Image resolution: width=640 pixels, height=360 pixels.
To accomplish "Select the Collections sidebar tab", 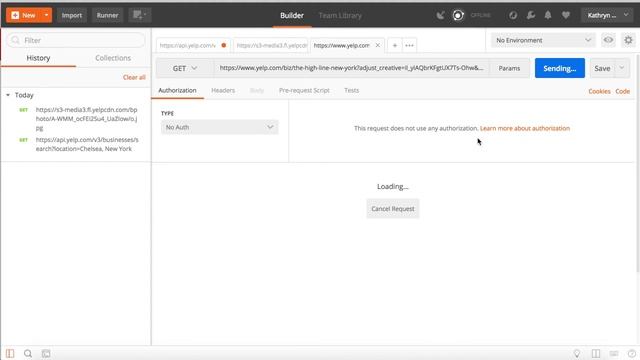I will coord(113,58).
